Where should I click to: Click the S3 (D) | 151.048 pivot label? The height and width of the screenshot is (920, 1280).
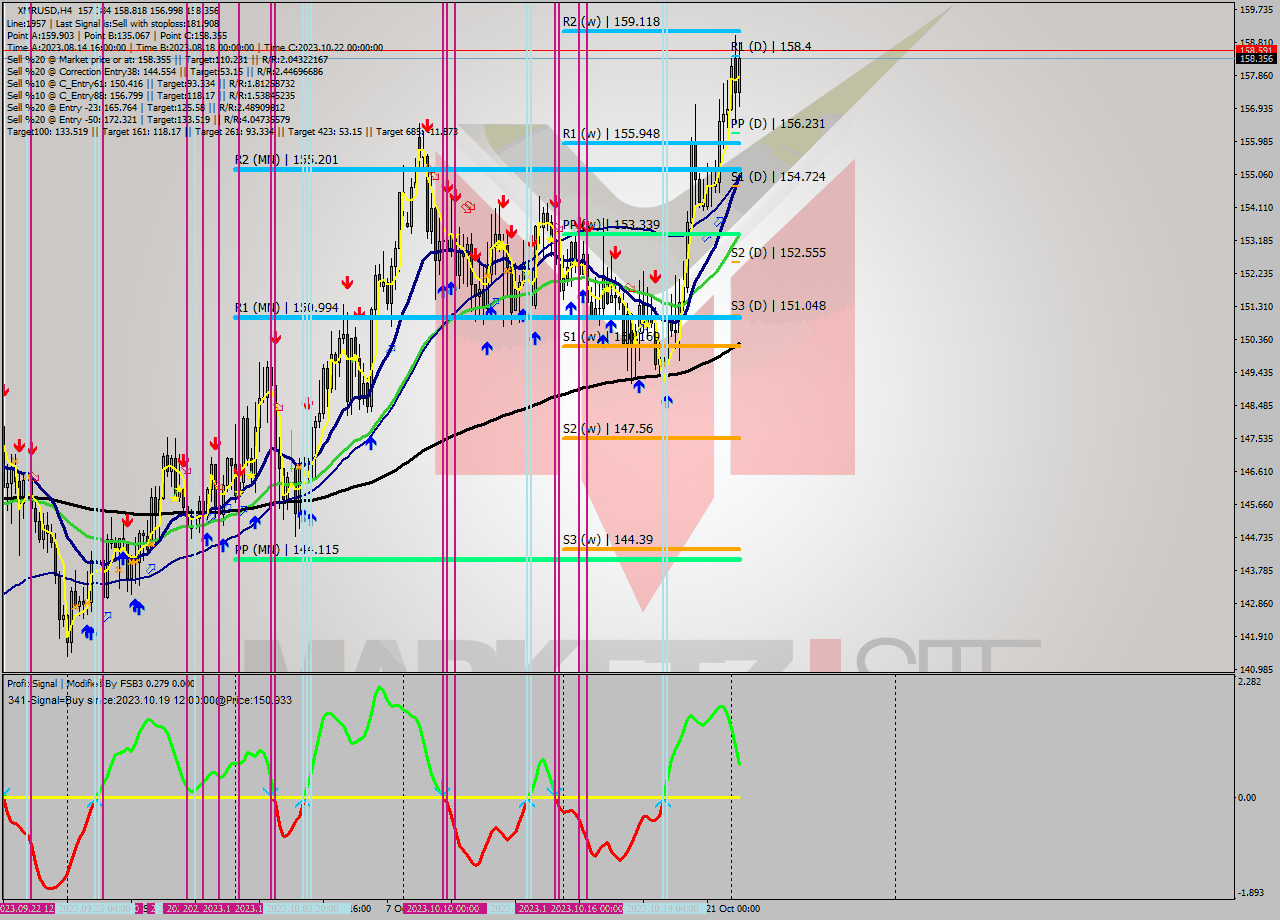click(x=778, y=305)
